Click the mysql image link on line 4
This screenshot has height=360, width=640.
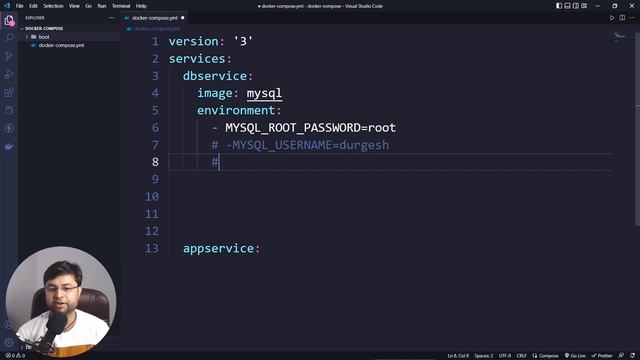(x=264, y=93)
